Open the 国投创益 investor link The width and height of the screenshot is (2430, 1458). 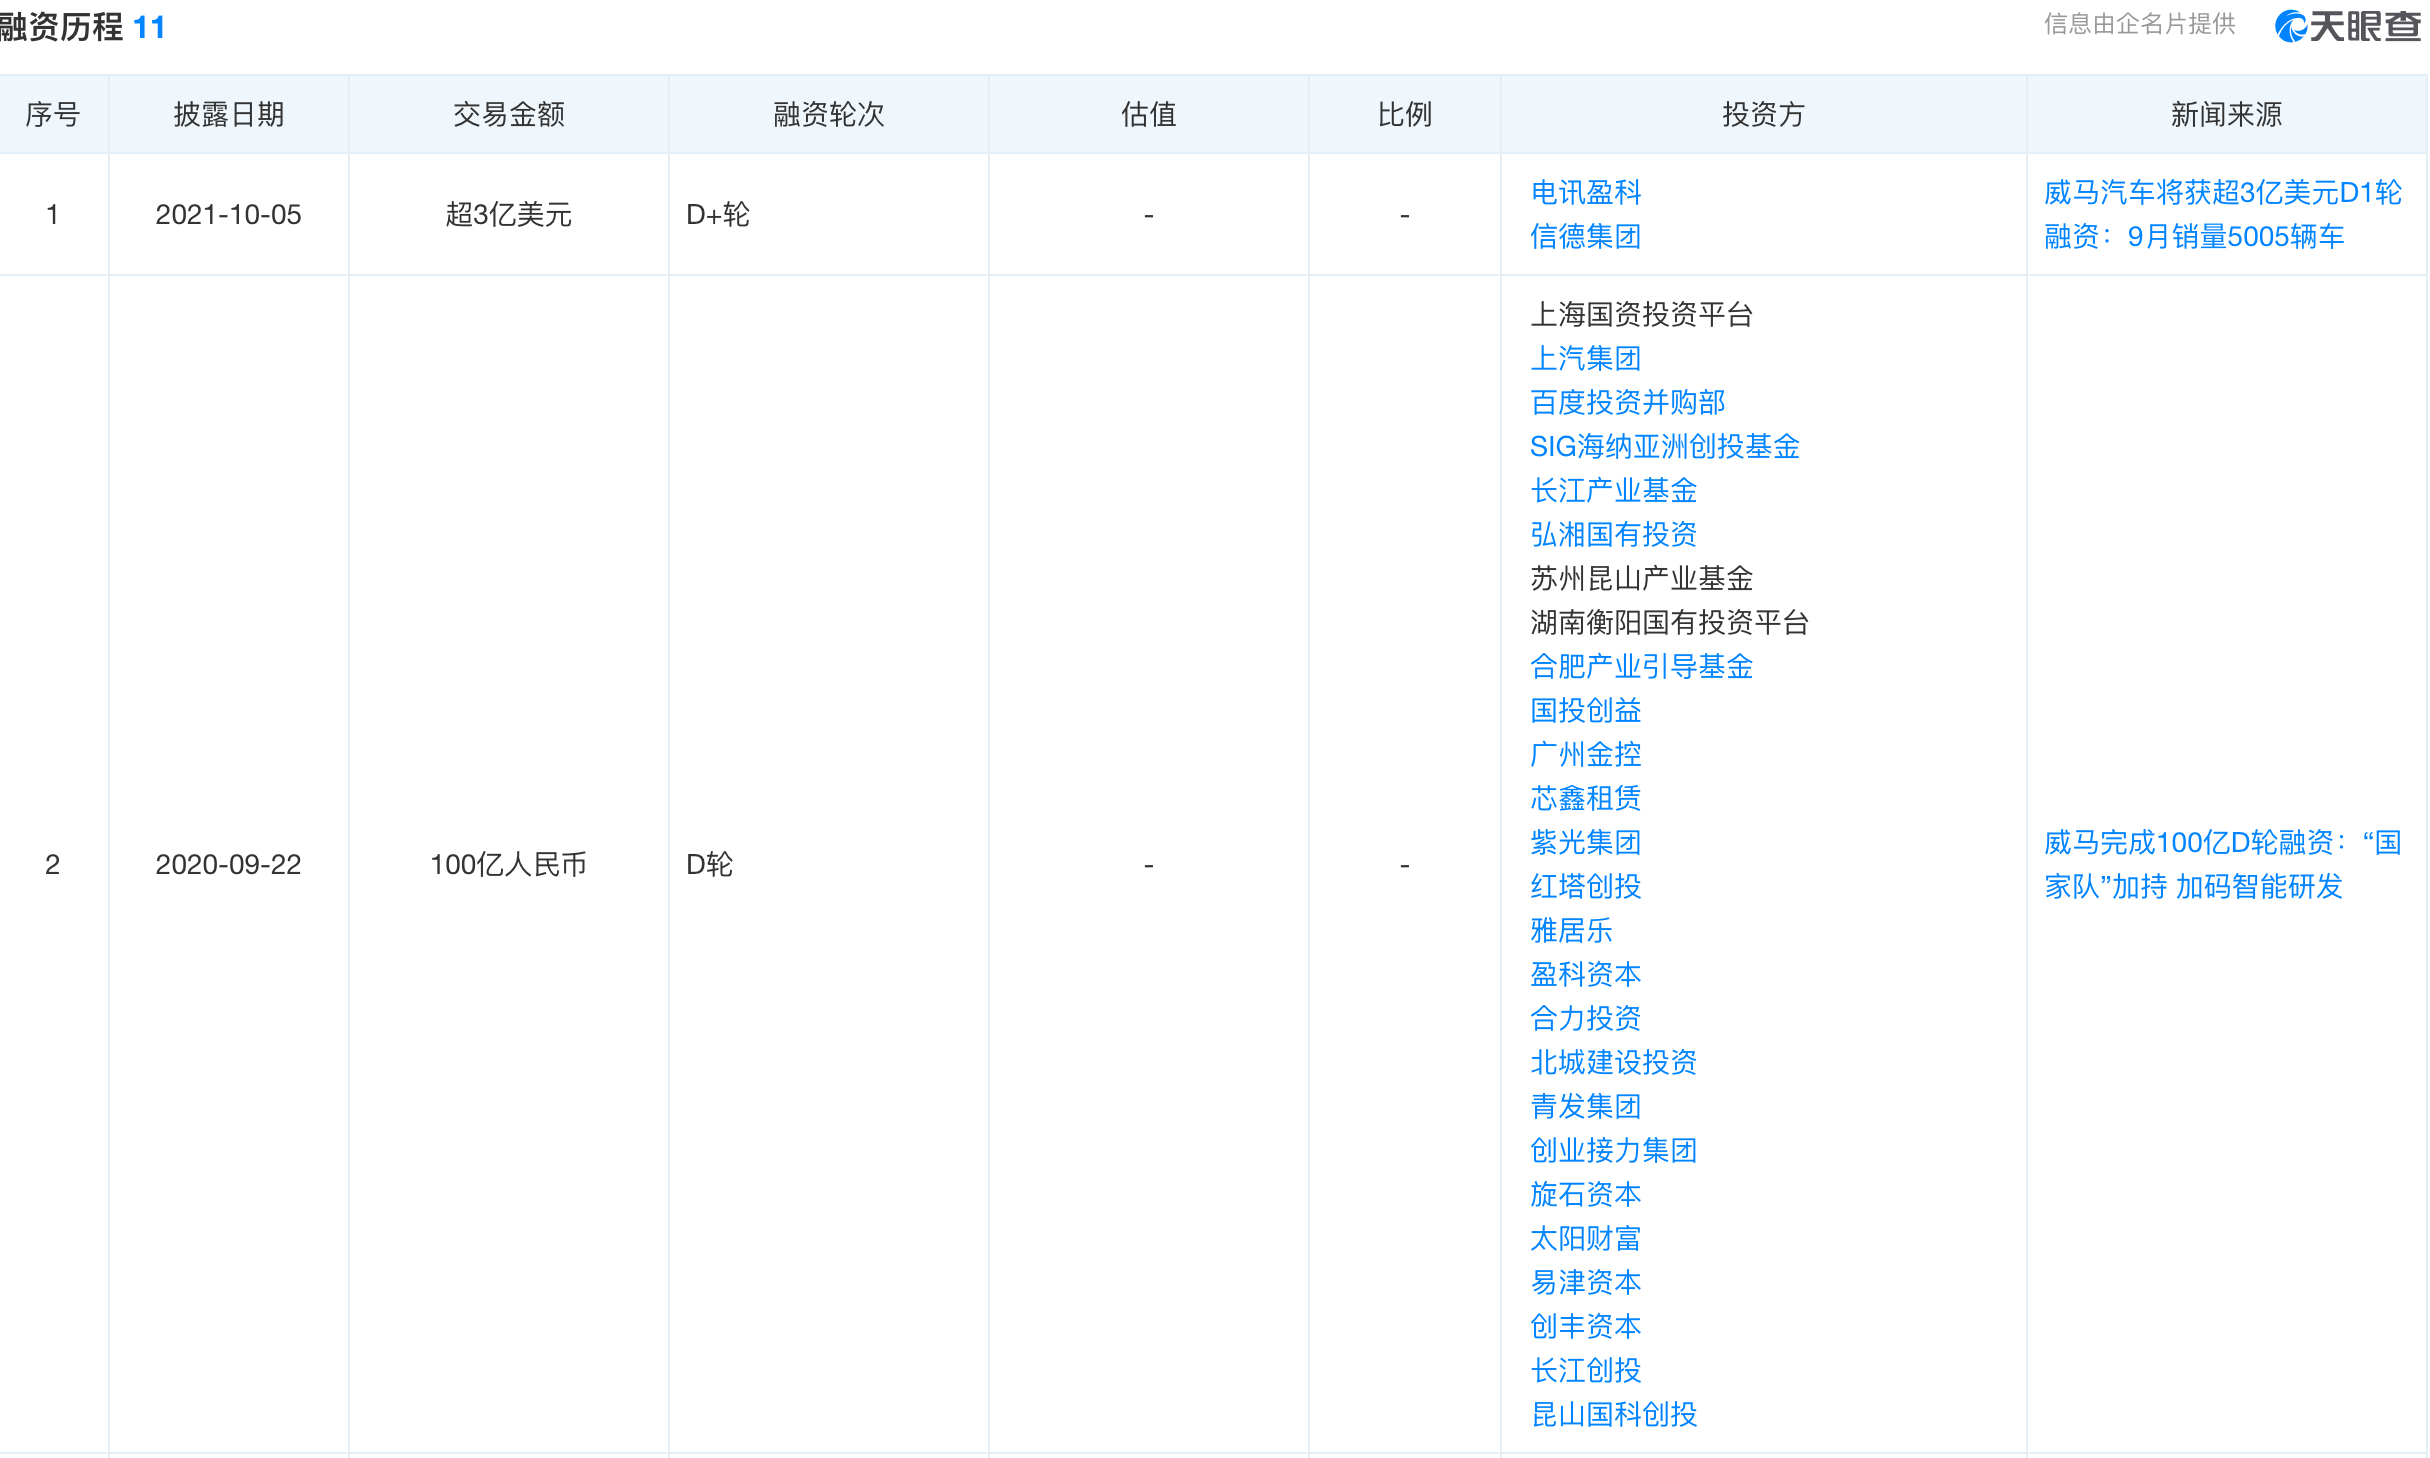click(x=1585, y=710)
